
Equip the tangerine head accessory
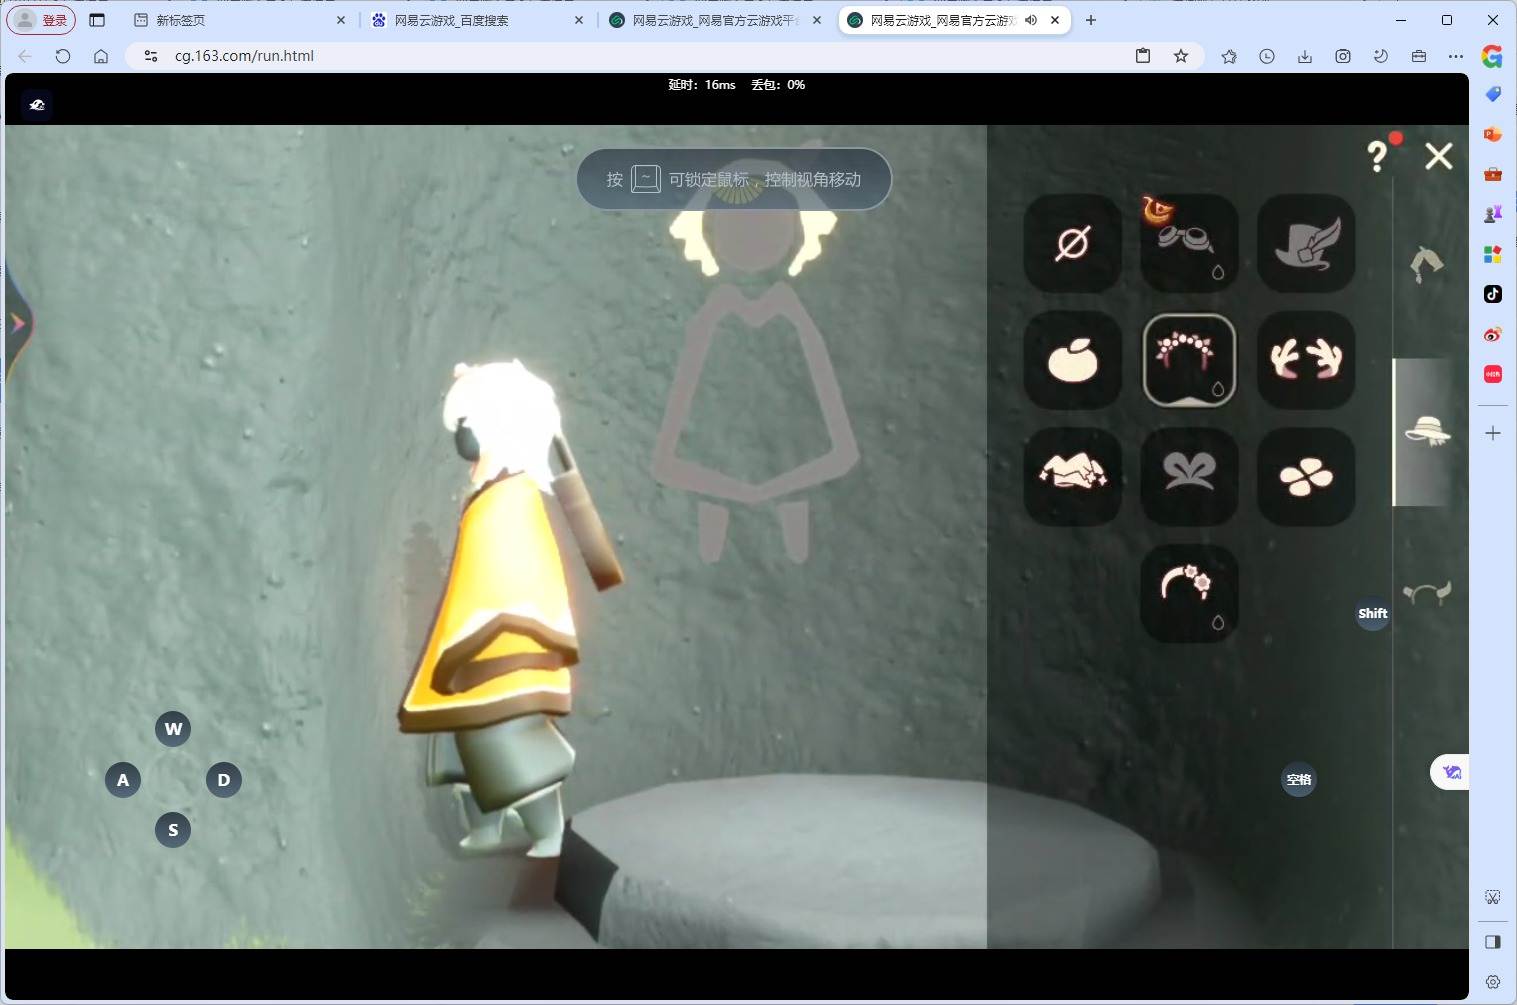coord(1073,360)
